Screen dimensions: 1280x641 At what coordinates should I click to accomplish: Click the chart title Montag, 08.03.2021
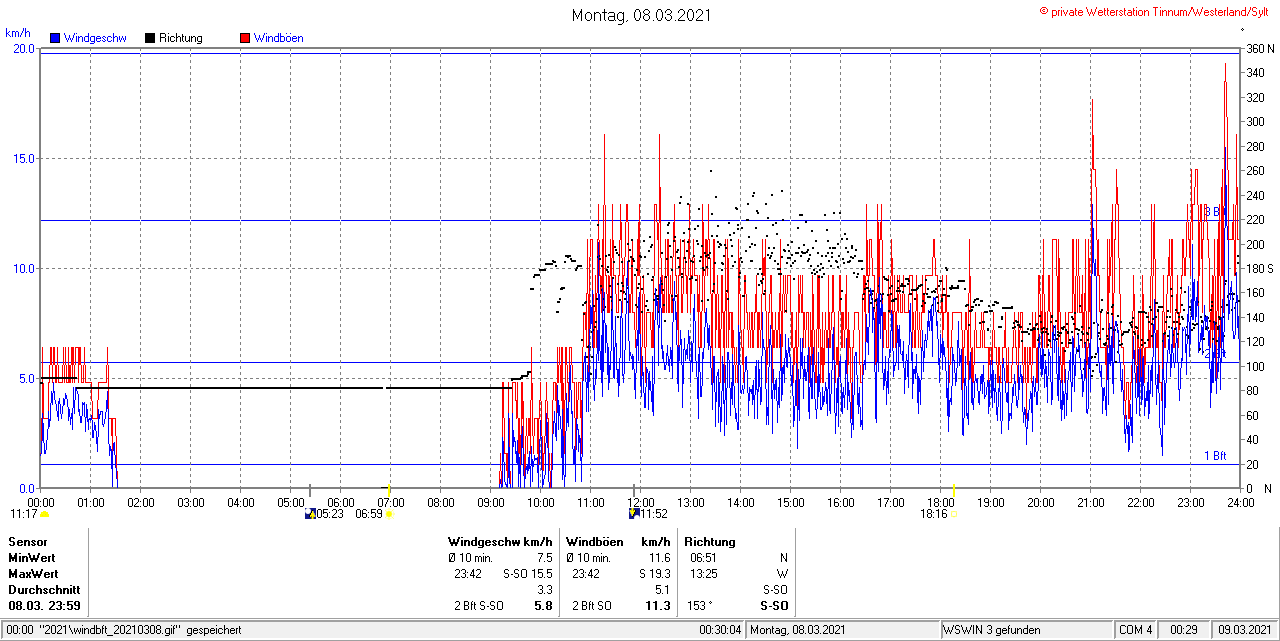[x=641, y=15]
